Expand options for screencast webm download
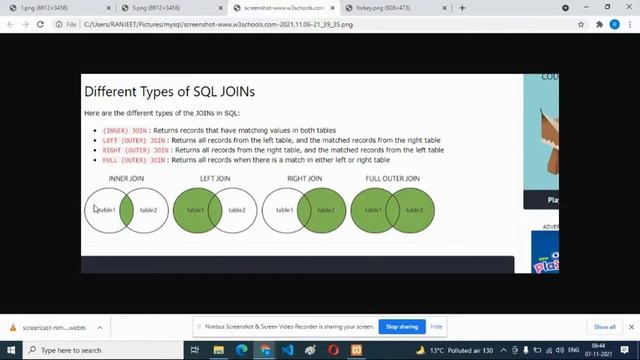 [100, 327]
